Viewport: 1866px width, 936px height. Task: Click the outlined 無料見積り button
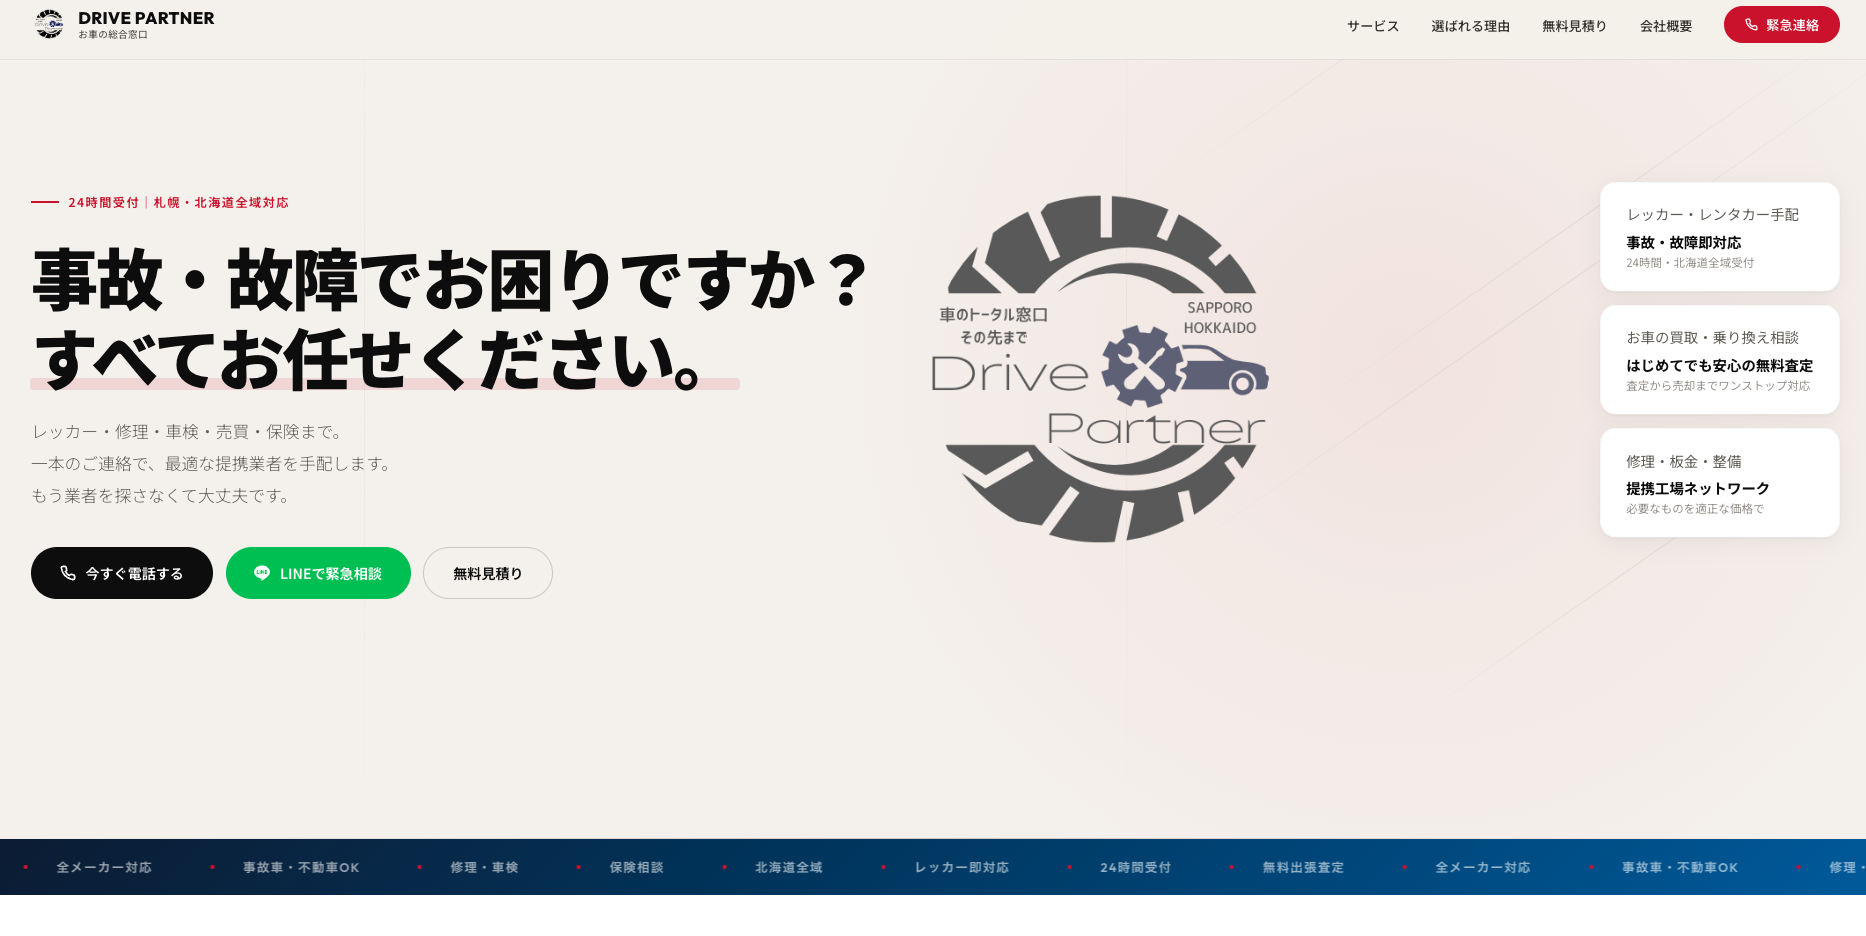[x=487, y=573]
